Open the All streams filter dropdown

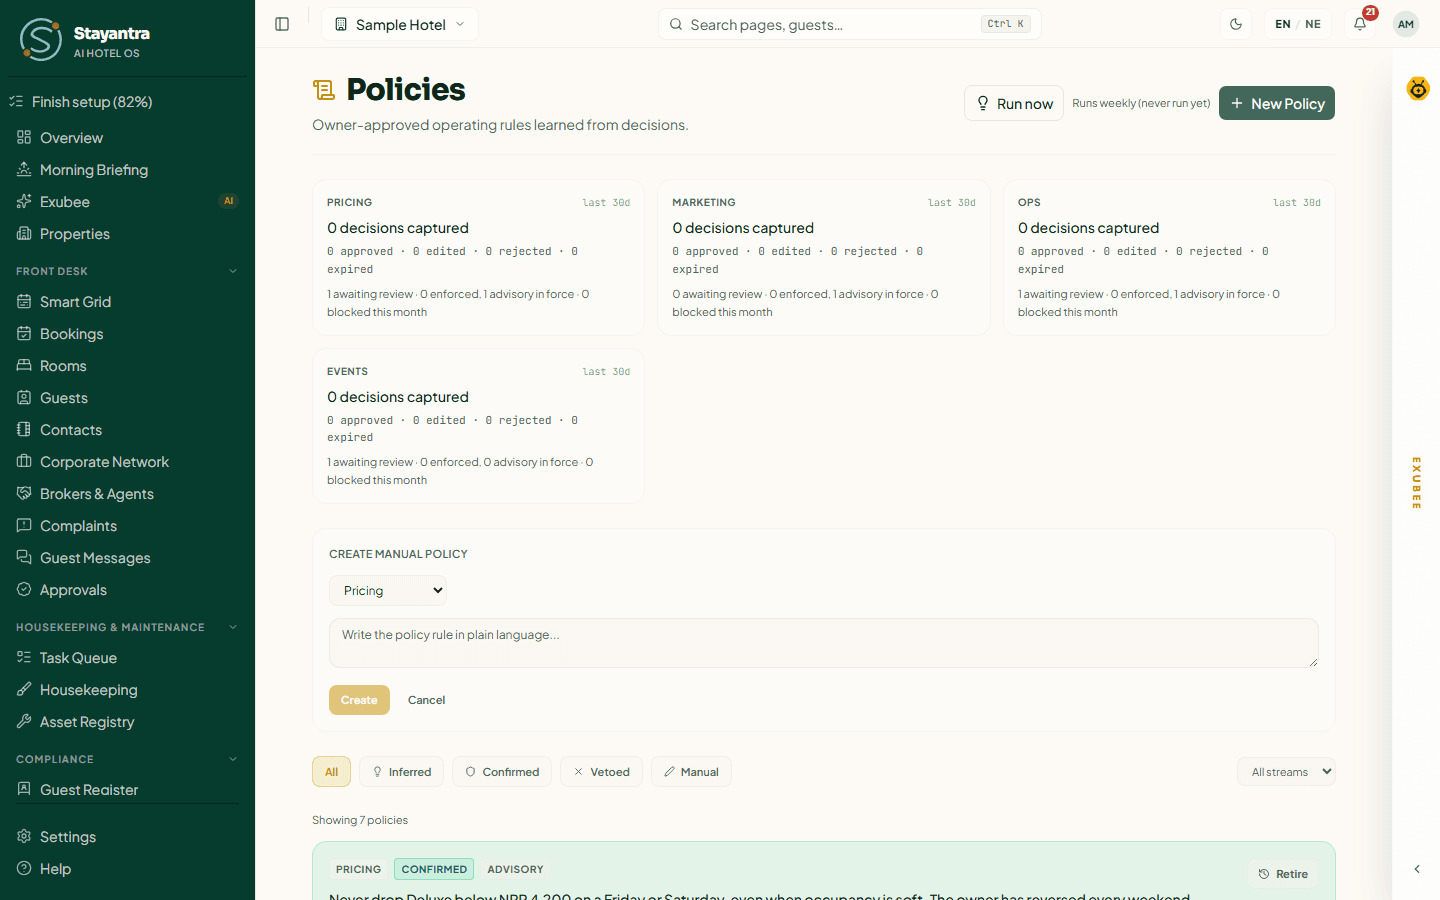click(x=1286, y=772)
